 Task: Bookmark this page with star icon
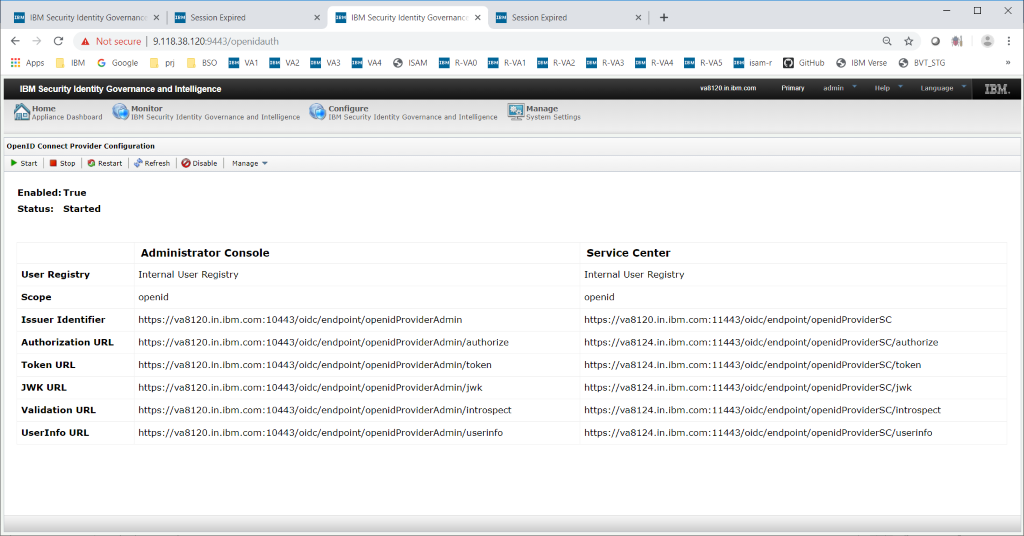(908, 41)
